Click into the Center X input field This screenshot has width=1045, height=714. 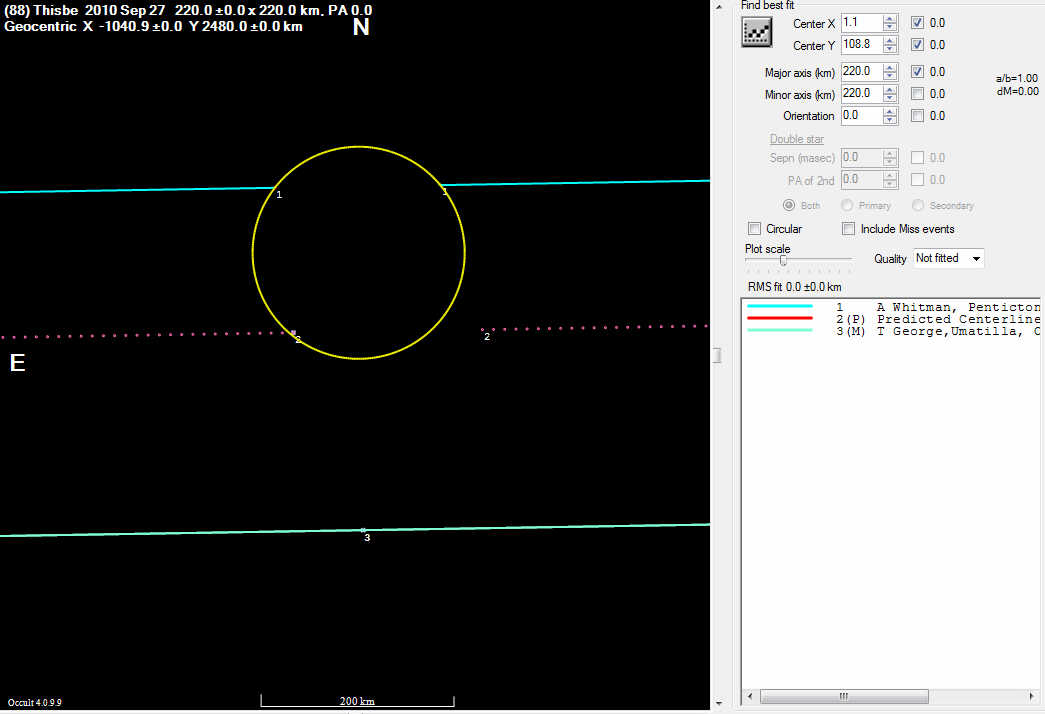pyautogui.click(x=860, y=22)
